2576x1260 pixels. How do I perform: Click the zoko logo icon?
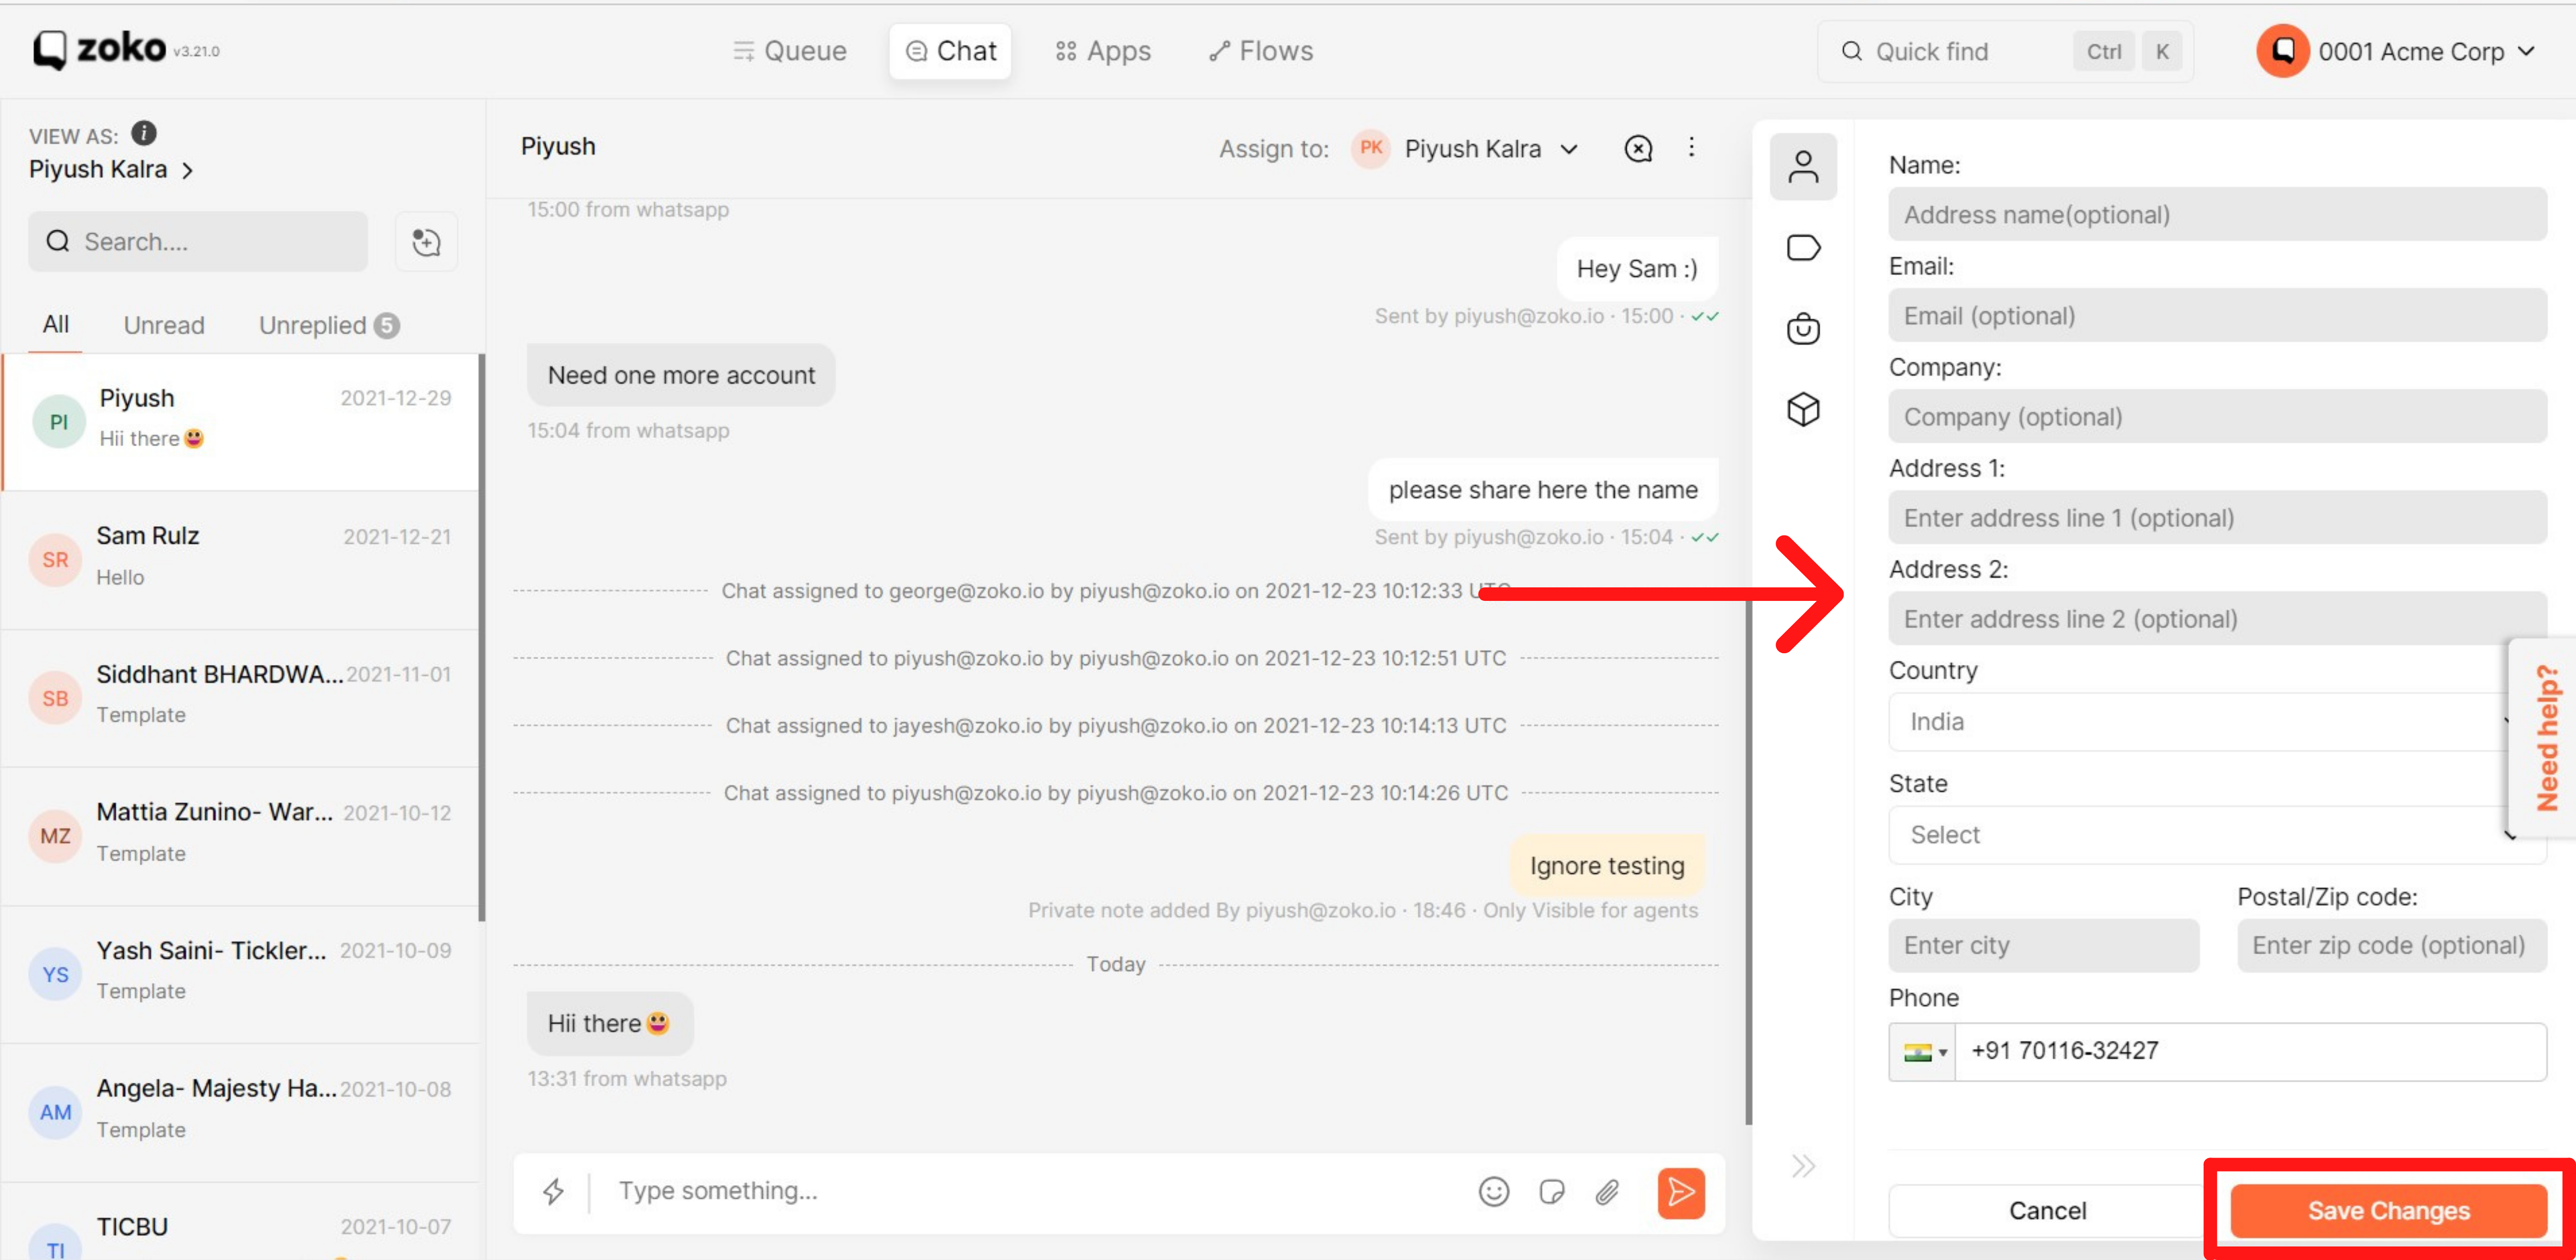50,50
